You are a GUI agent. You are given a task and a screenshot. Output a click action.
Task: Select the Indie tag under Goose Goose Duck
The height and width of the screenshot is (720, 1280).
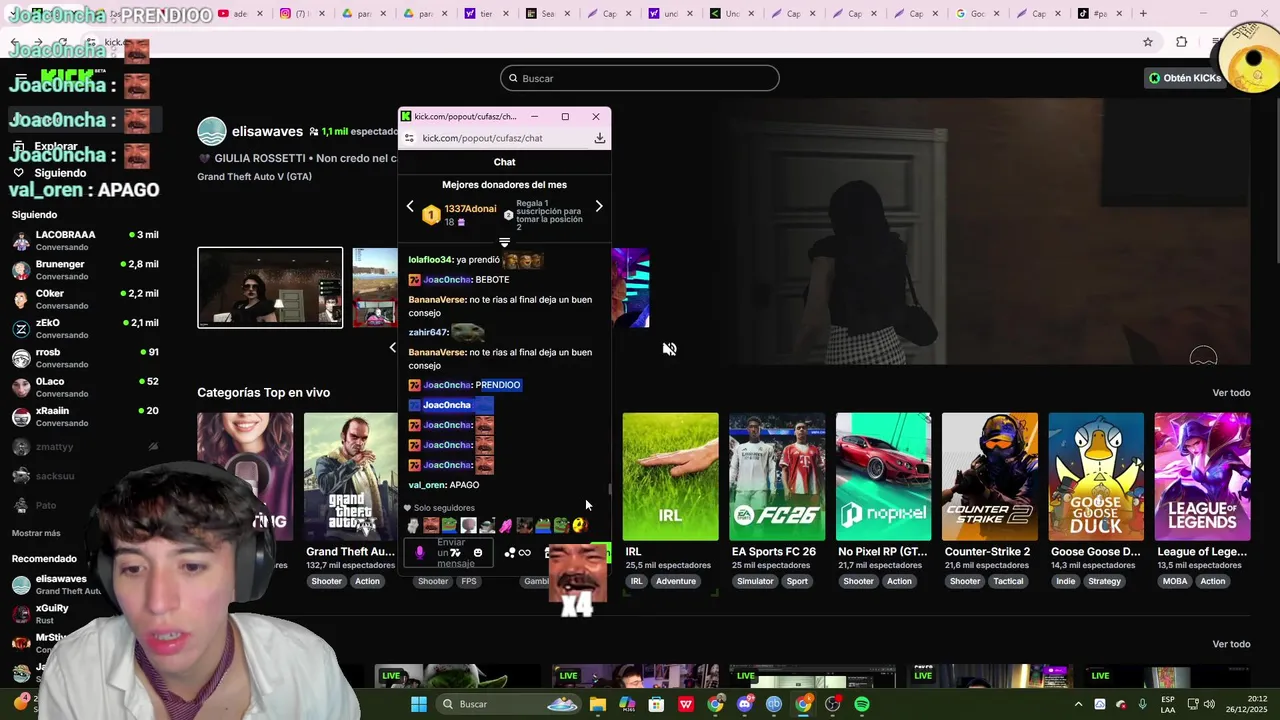1065,581
